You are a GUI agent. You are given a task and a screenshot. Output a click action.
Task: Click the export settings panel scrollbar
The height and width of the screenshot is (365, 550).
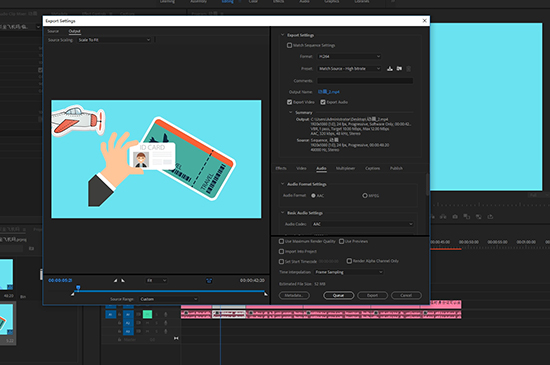pos(427,184)
